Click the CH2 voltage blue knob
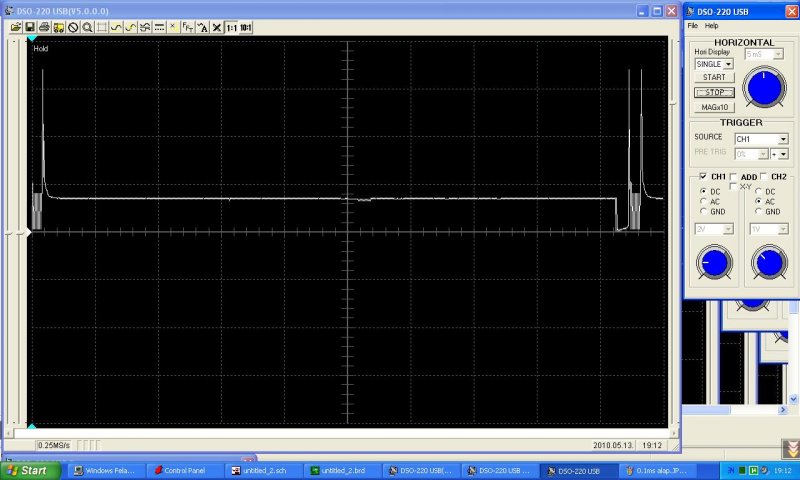Viewport: 800px width, 480px height. 769,263
